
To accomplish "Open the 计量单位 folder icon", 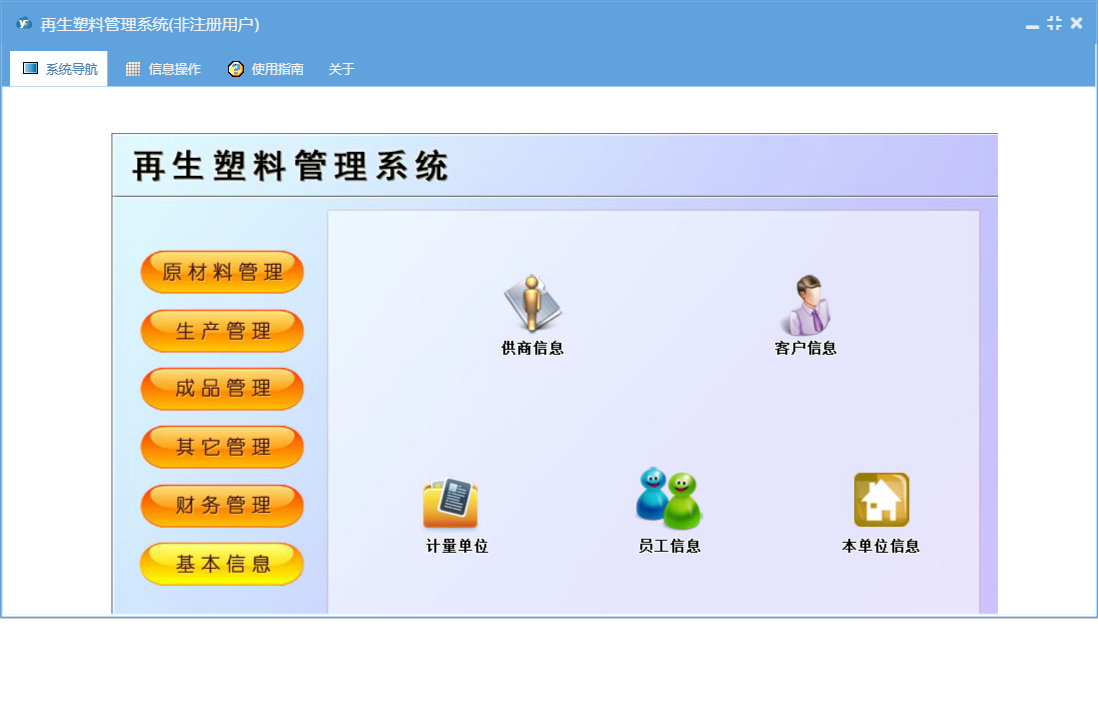I will (x=451, y=503).
